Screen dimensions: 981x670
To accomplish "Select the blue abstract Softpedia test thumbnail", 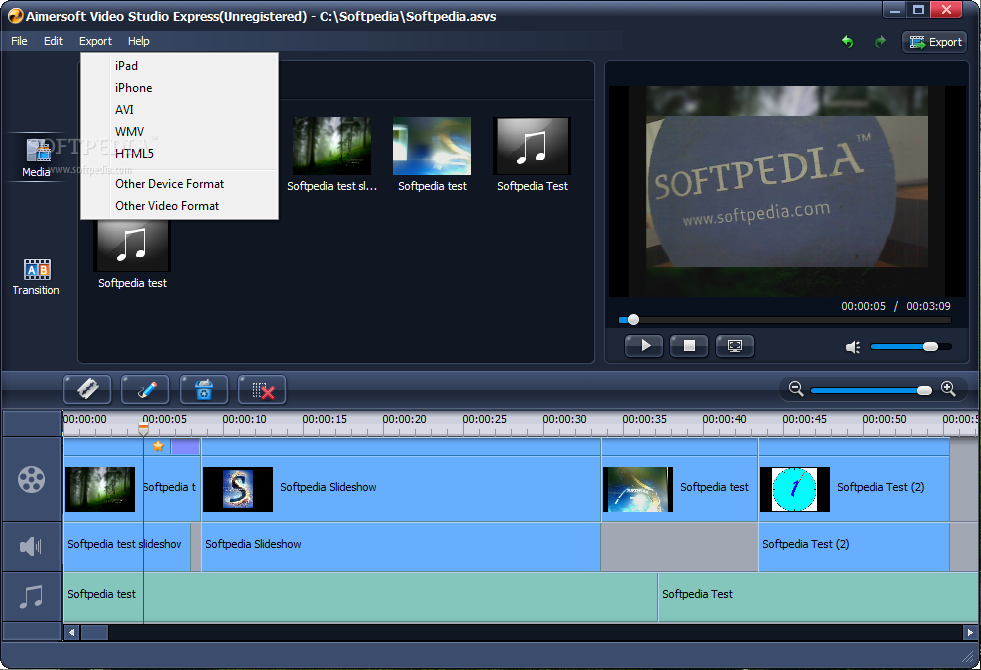I will [432, 146].
